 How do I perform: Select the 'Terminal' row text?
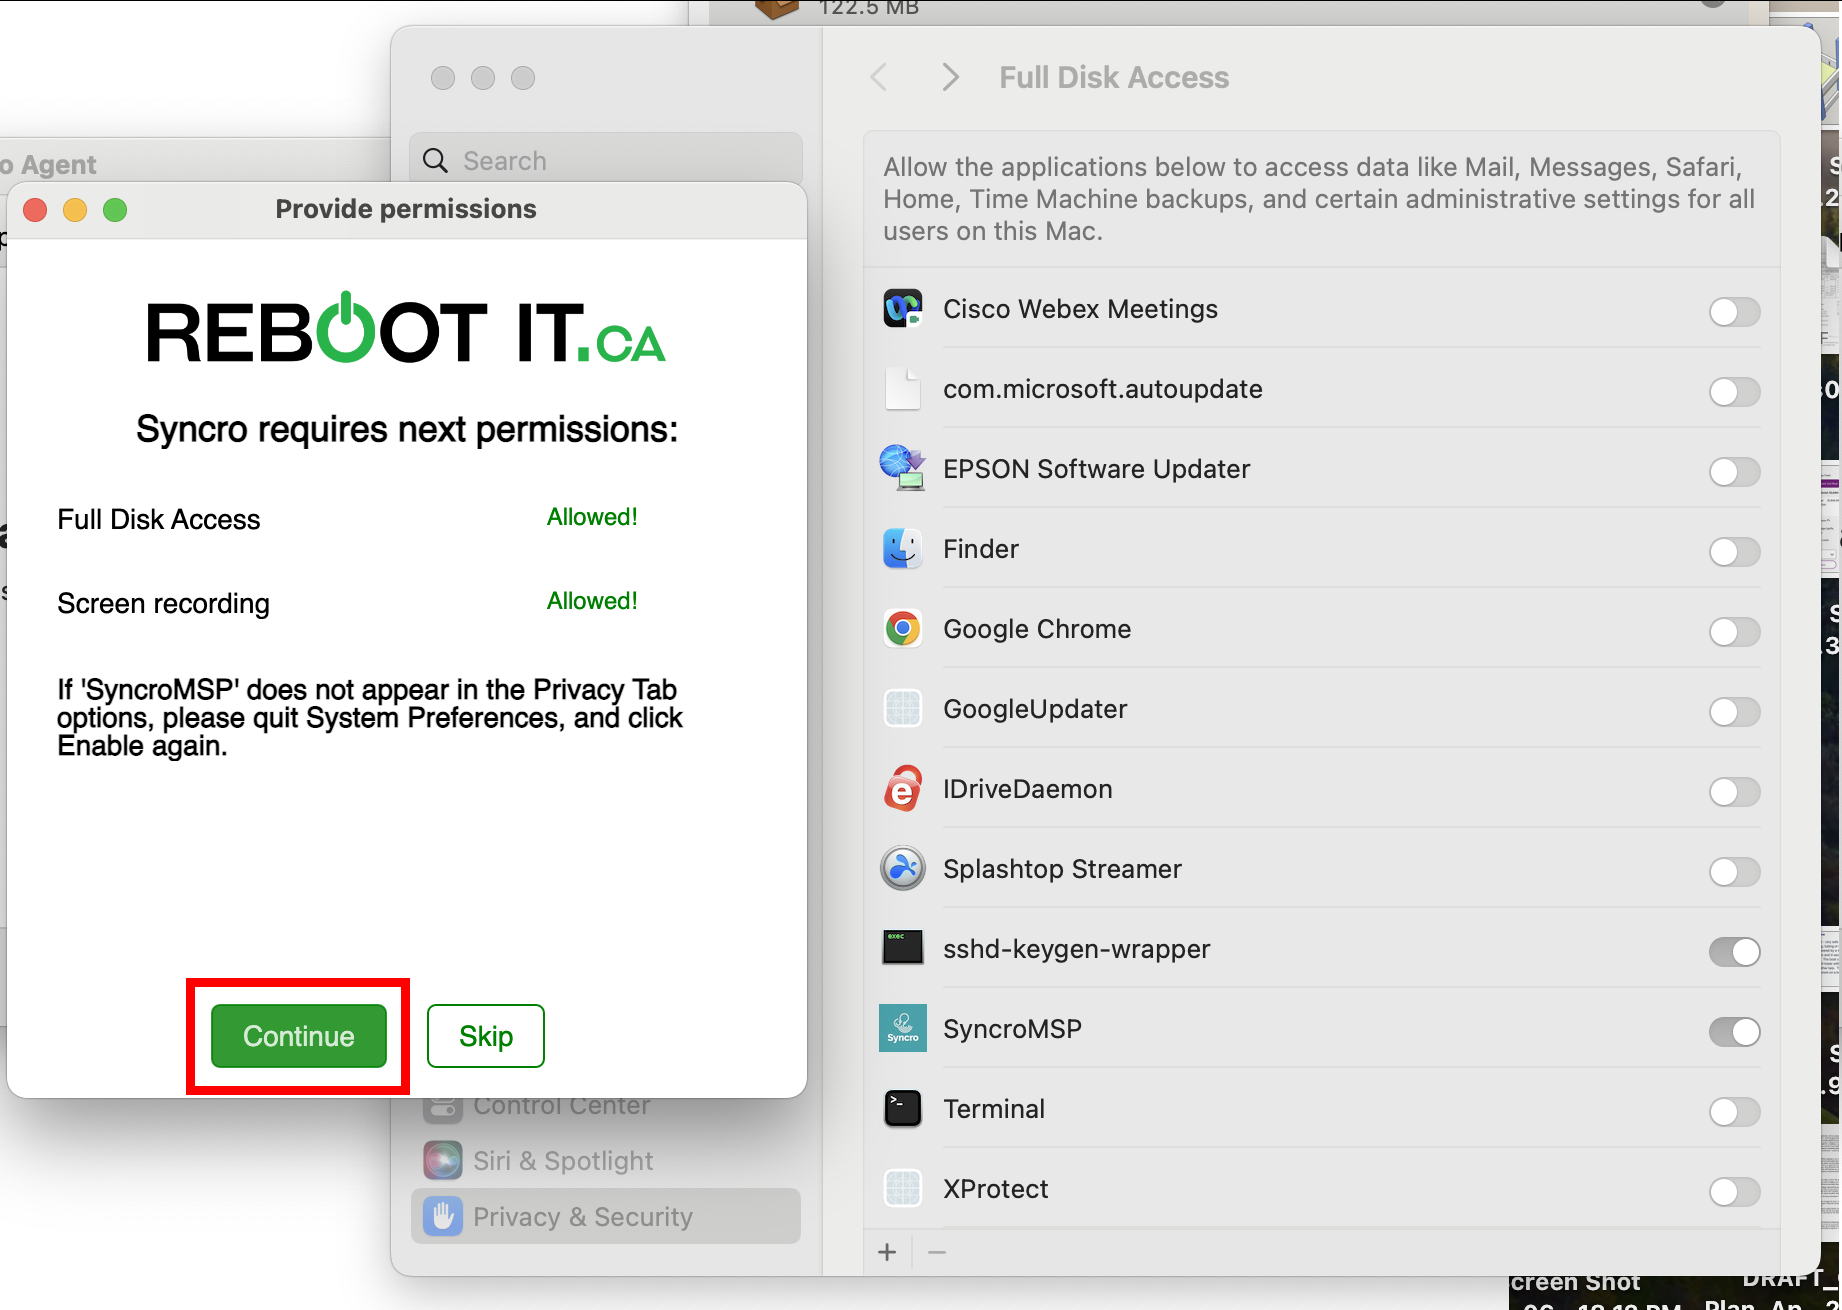pos(994,1109)
